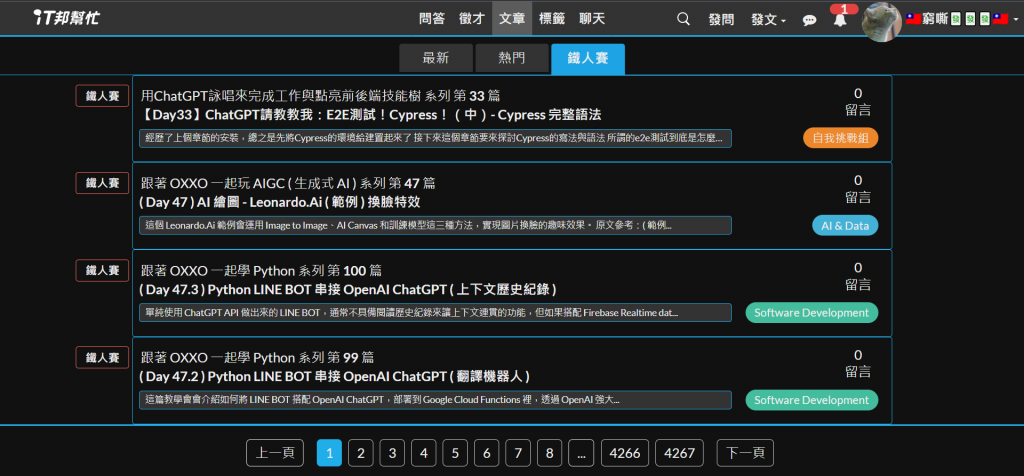Go to page 8 in pagination
This screenshot has width=1024, height=476.
pos(550,453)
